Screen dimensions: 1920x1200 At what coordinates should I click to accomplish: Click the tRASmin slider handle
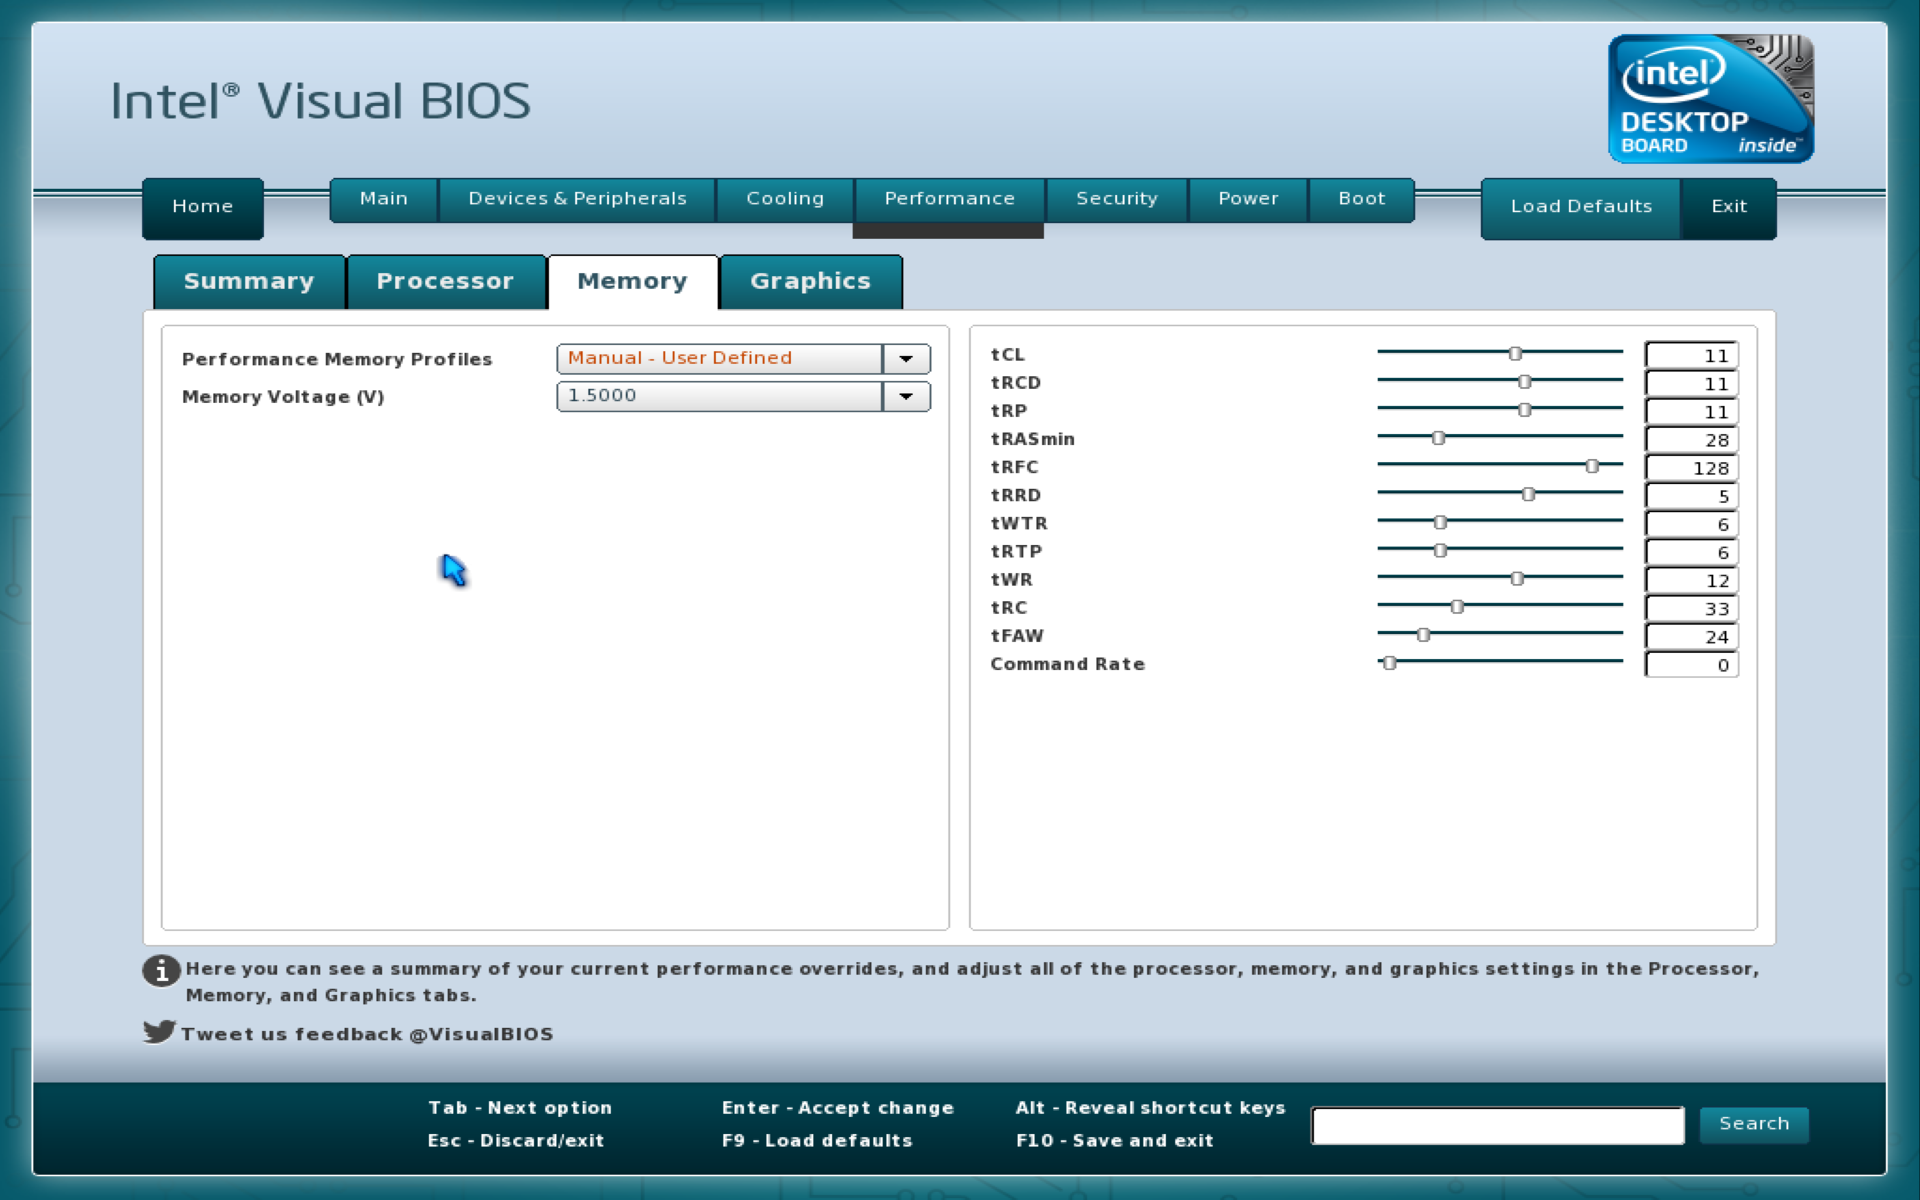point(1438,437)
